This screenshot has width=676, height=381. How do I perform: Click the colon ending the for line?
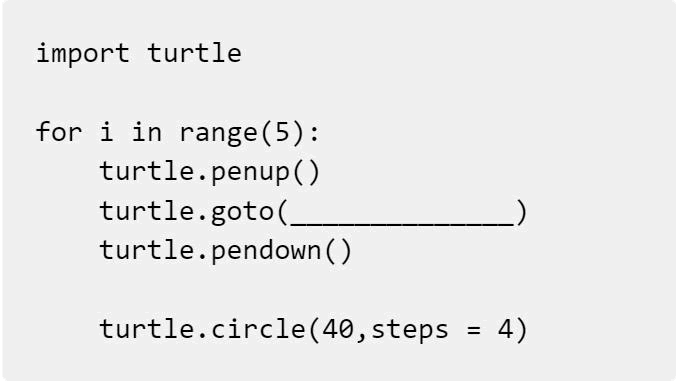tap(314, 134)
